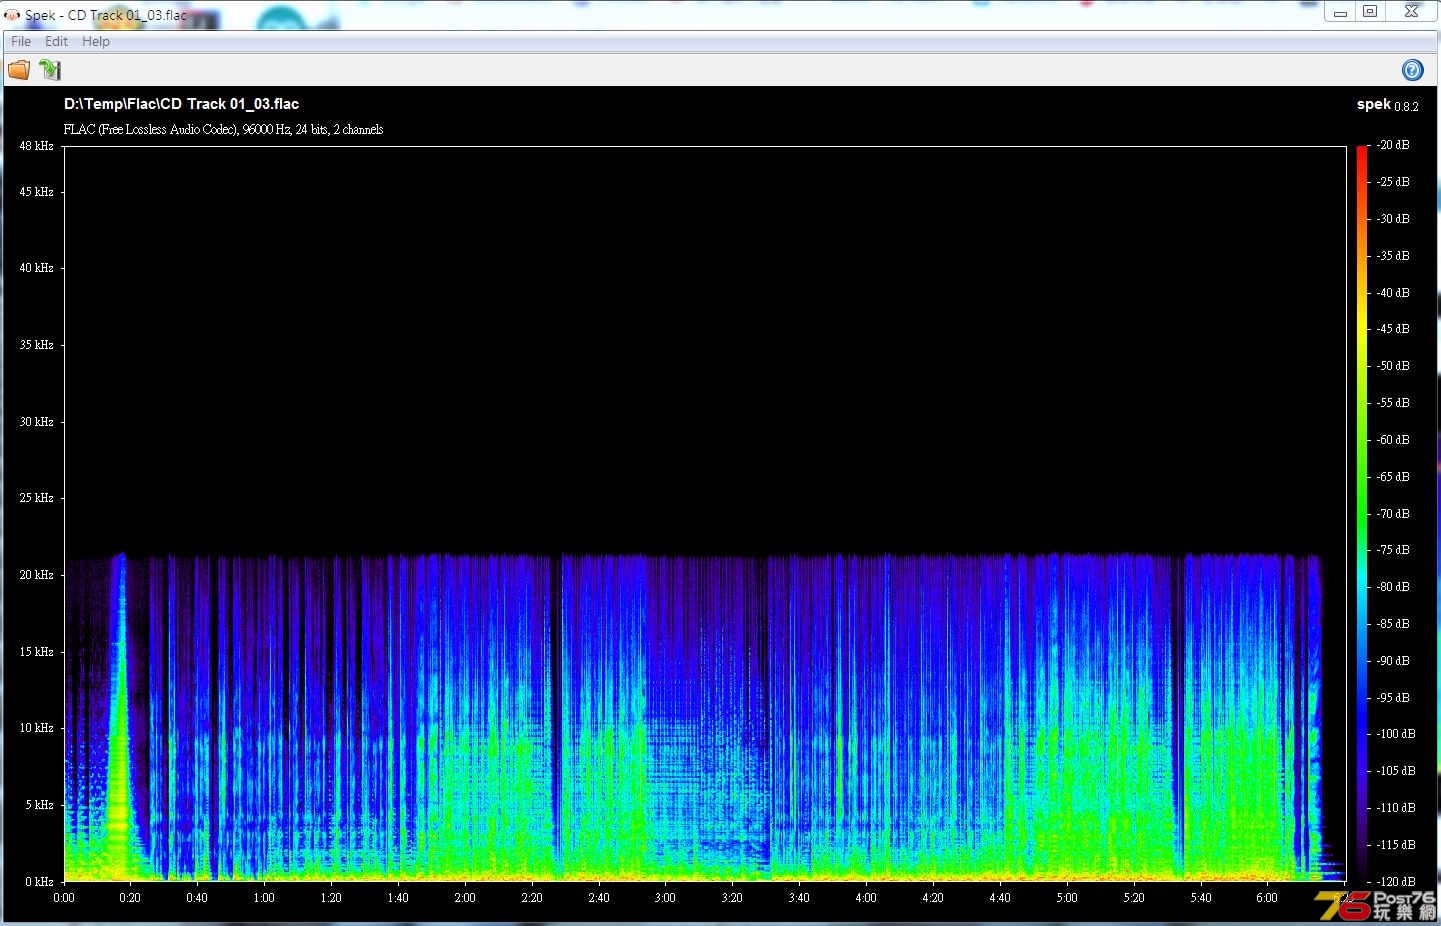Image resolution: width=1441 pixels, height=926 pixels.
Task: Click the 10 kHz axis label
Action: [36, 728]
